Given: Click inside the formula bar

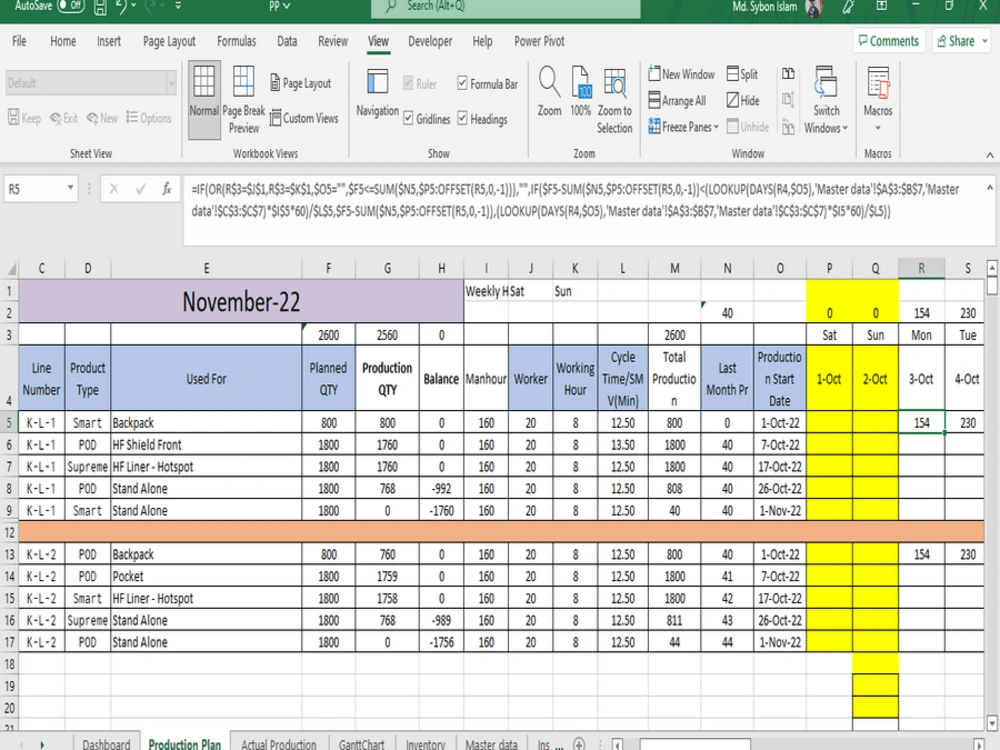Looking at the screenshot, I should 500,200.
